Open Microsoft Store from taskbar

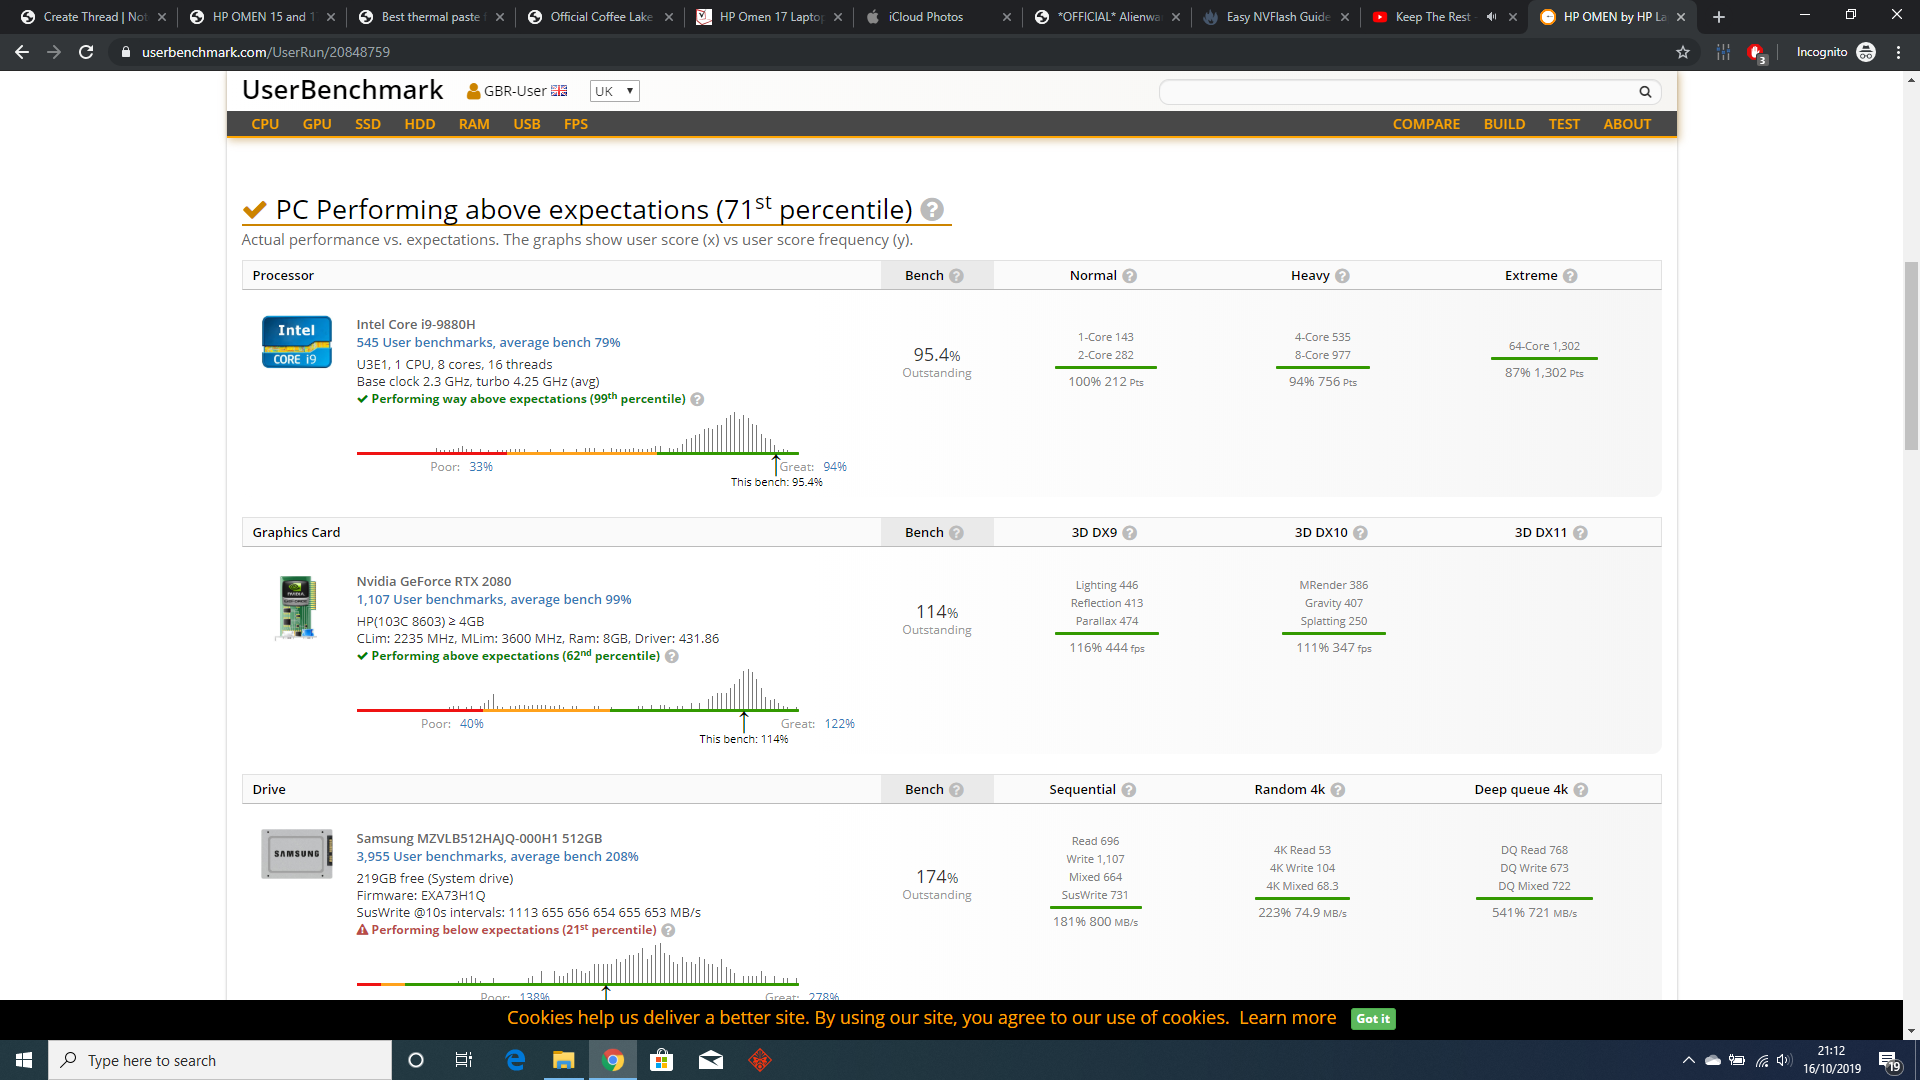click(x=662, y=1060)
